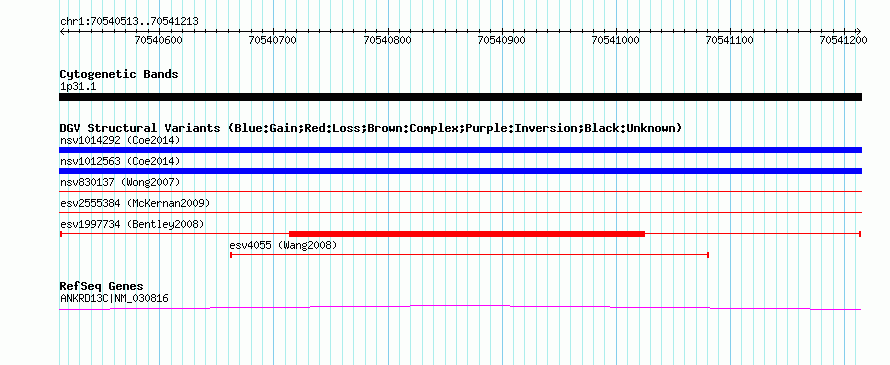Click the DGV Structural Variants track title
Screen dimensions: 890x365
coord(371,128)
